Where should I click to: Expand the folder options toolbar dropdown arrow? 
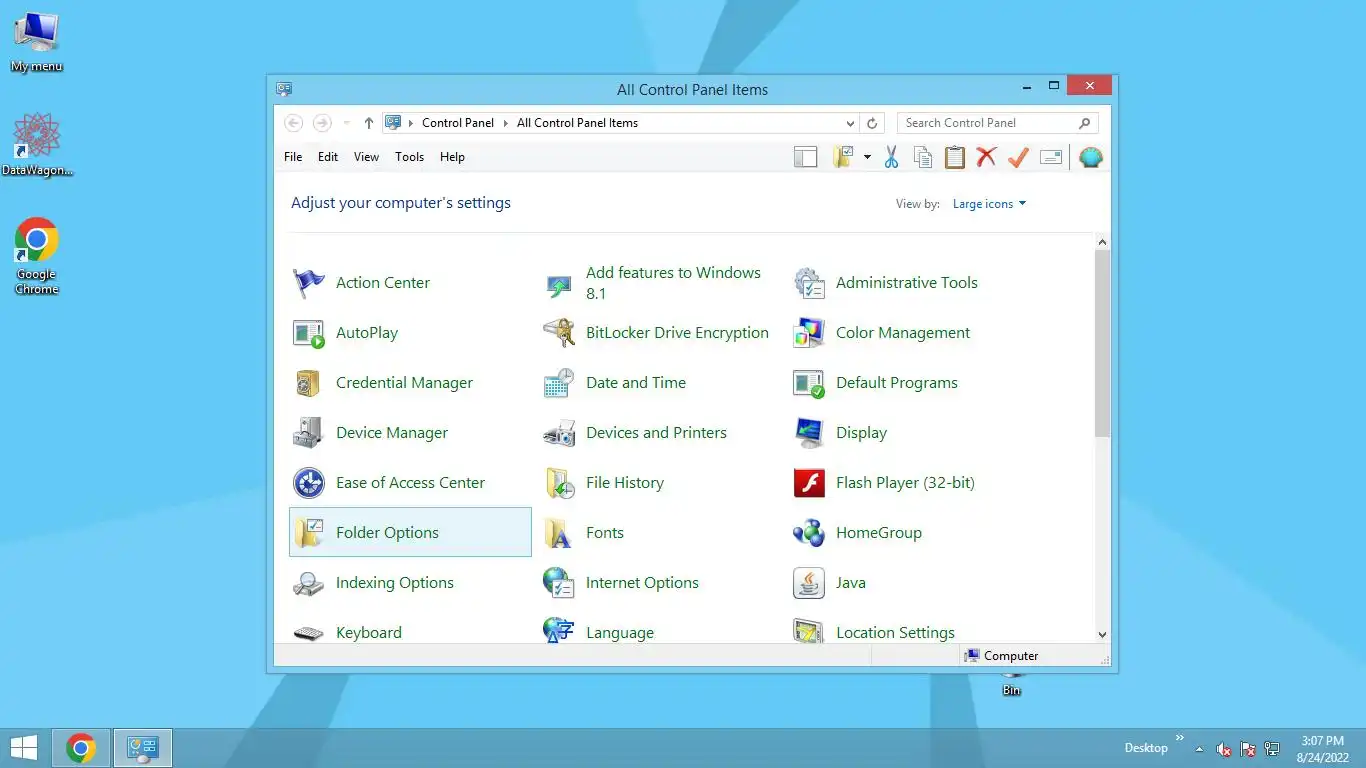[x=867, y=157]
